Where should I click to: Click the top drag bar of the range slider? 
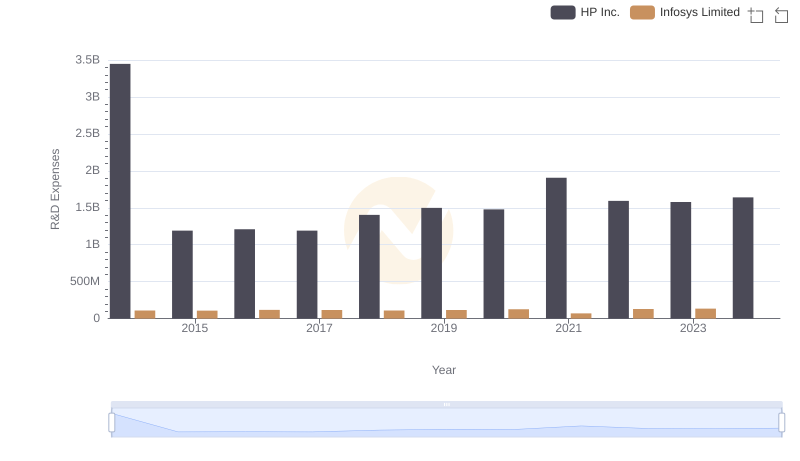[x=446, y=404]
